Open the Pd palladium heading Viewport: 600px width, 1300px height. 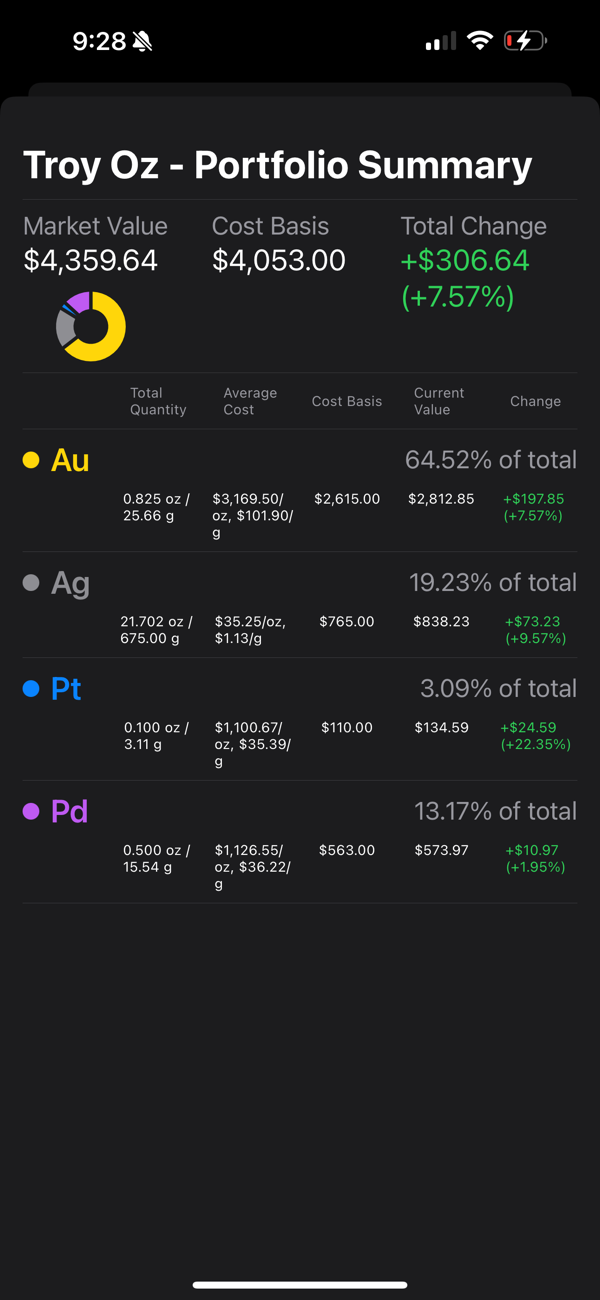pos(69,811)
